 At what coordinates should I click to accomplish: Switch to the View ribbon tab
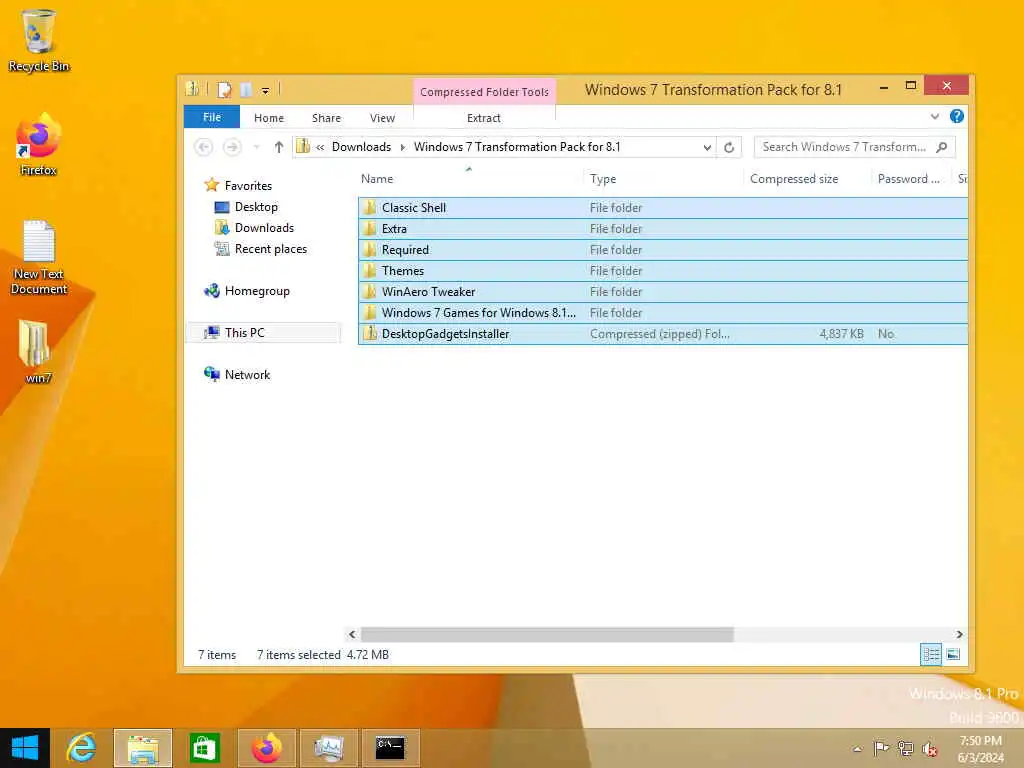tap(382, 118)
